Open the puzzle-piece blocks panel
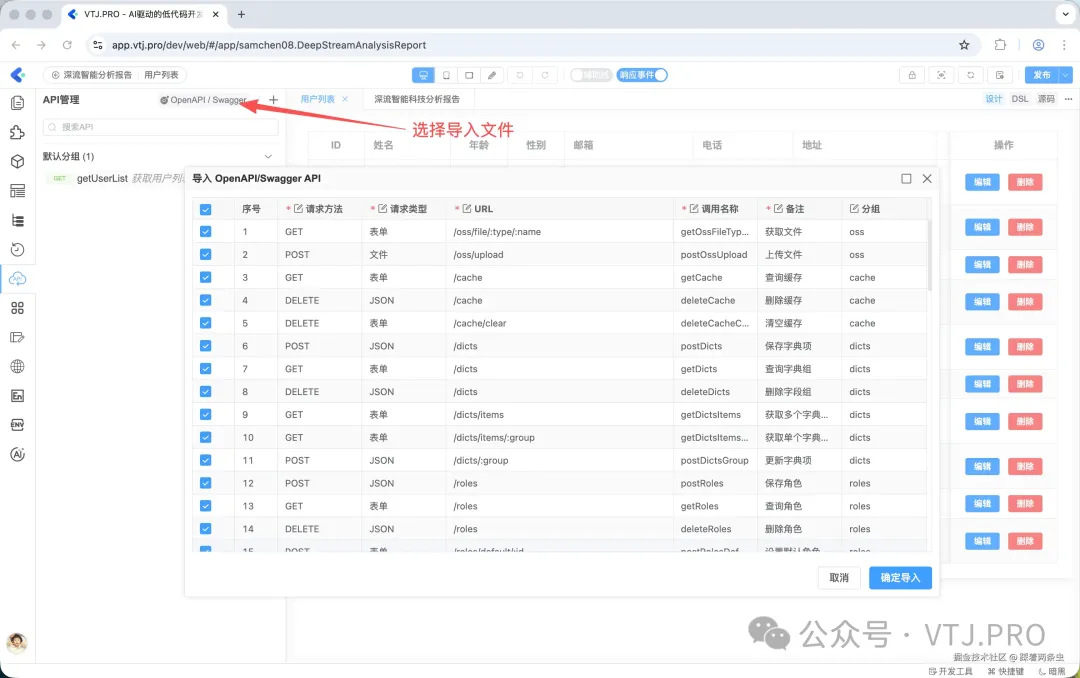The width and height of the screenshot is (1080, 678). 18,132
